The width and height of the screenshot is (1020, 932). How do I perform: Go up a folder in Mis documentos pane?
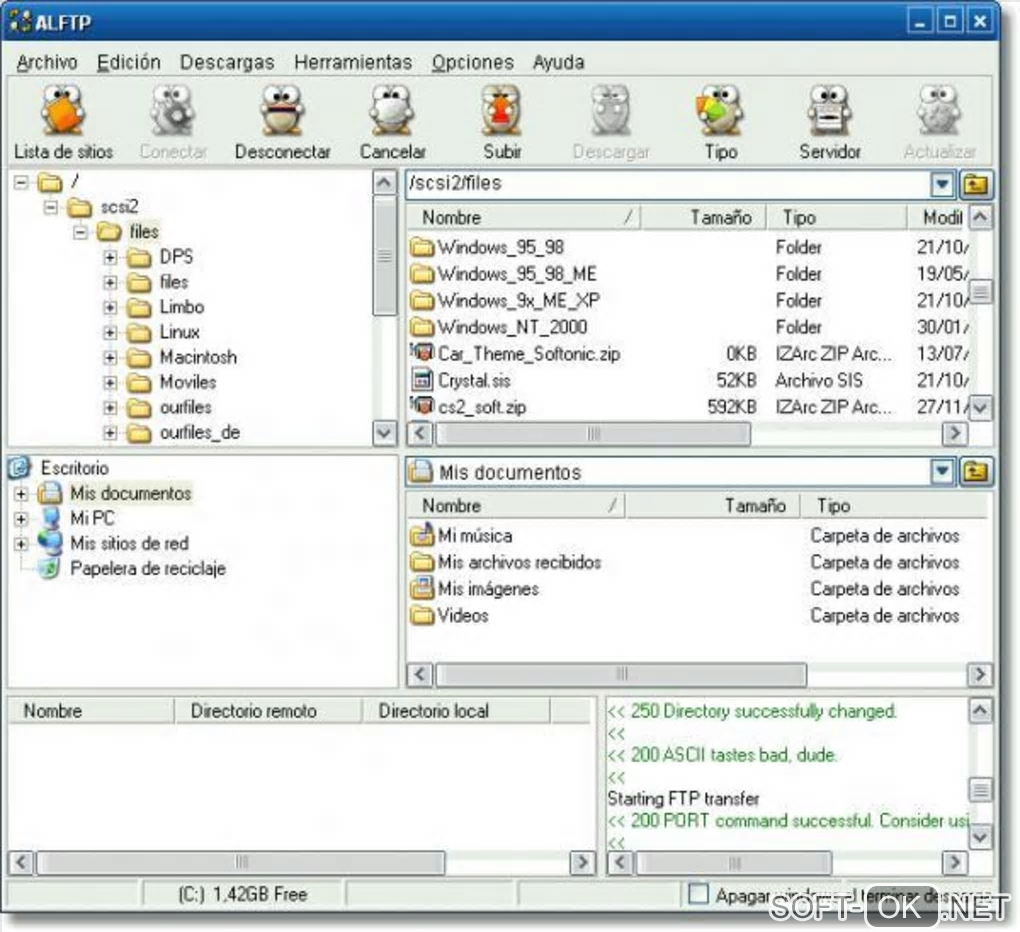point(976,472)
